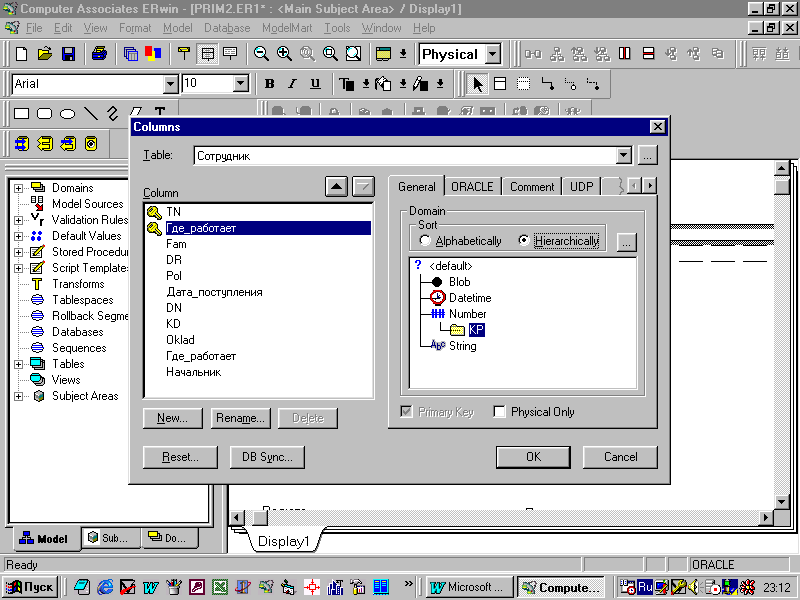Image resolution: width=800 pixels, height=600 pixels.
Task: Click the Save diskette icon
Action: pyautogui.click(x=68, y=54)
